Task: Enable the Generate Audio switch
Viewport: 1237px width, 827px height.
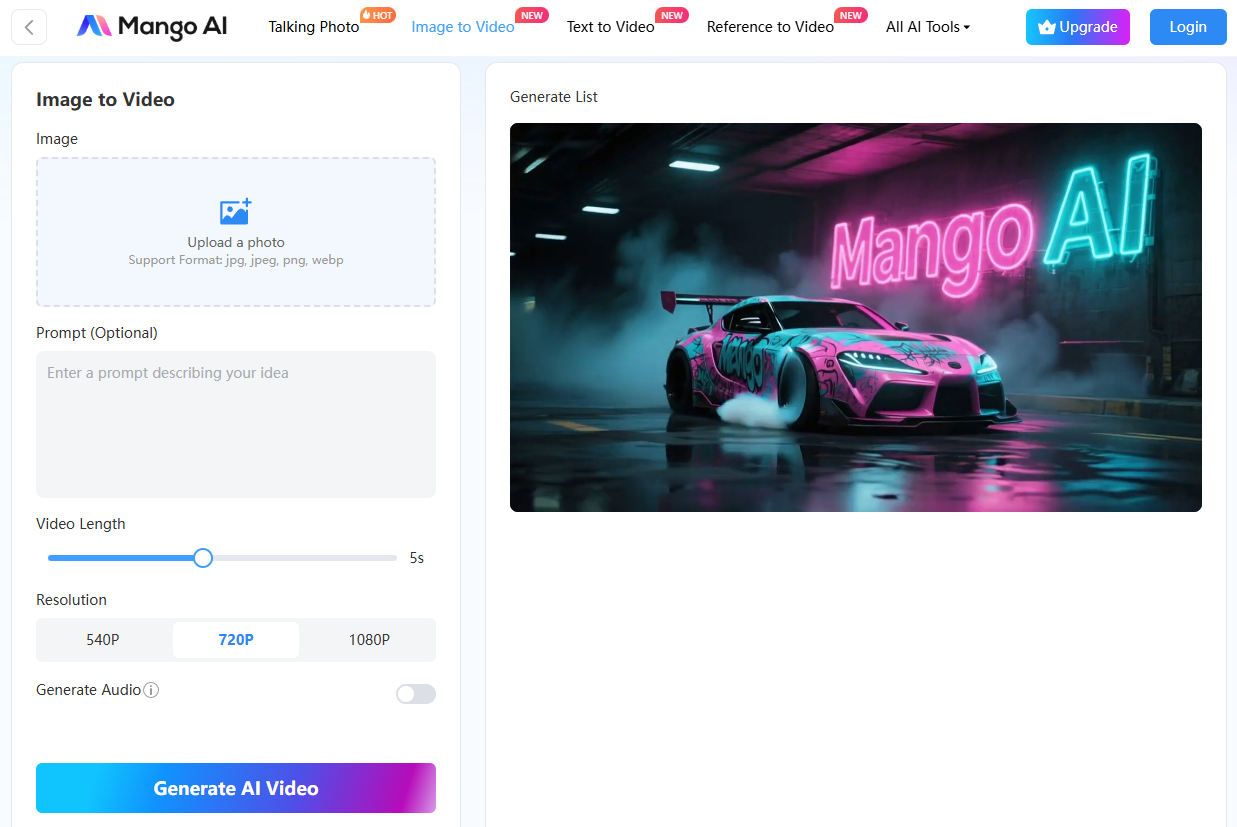Action: coord(416,694)
